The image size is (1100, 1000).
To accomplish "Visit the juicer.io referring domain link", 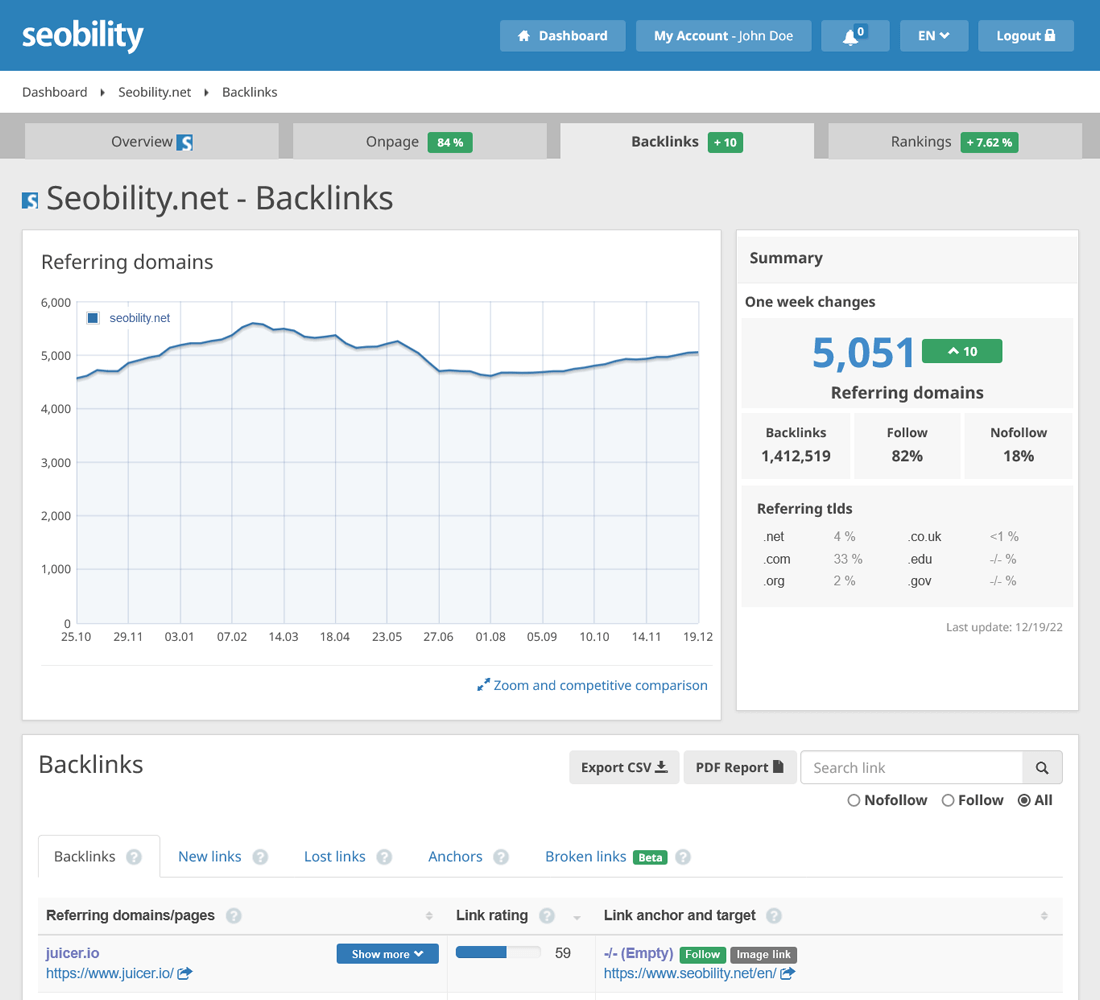I will [x=72, y=952].
